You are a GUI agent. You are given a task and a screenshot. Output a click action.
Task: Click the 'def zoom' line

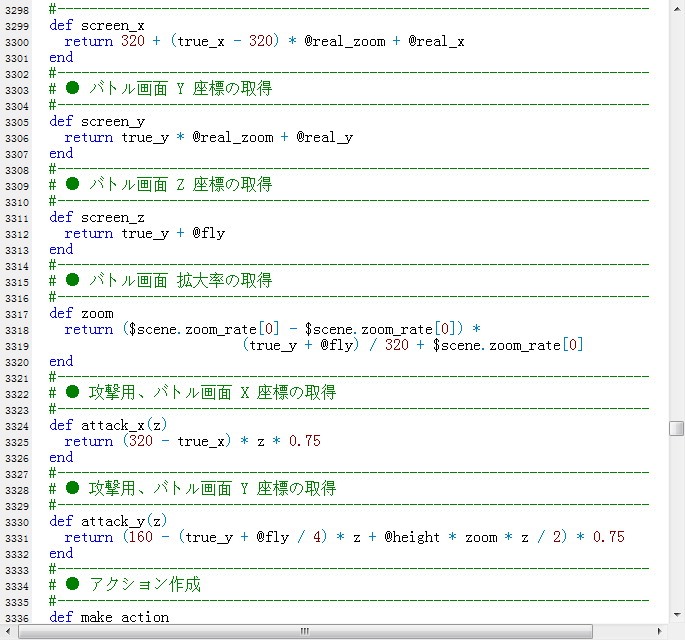pos(81,314)
